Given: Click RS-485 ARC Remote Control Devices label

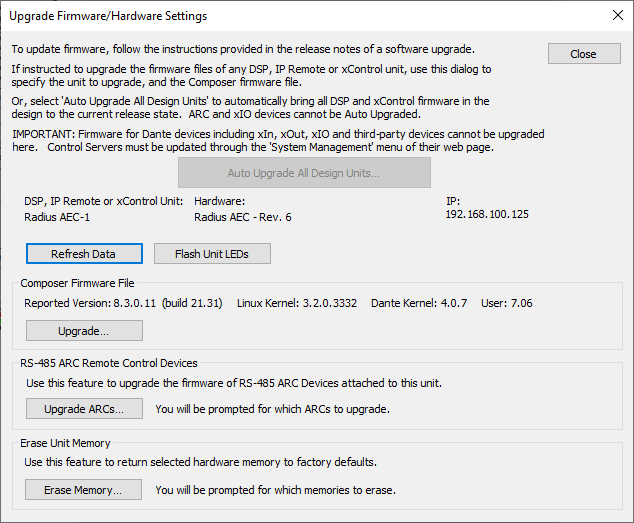Looking at the screenshot, I should click(x=109, y=363).
